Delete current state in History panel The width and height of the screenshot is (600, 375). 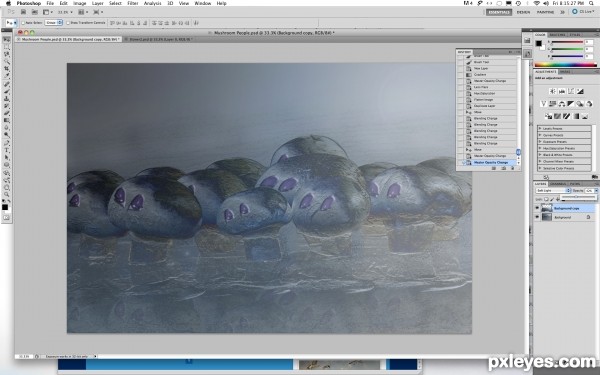pyautogui.click(x=513, y=168)
